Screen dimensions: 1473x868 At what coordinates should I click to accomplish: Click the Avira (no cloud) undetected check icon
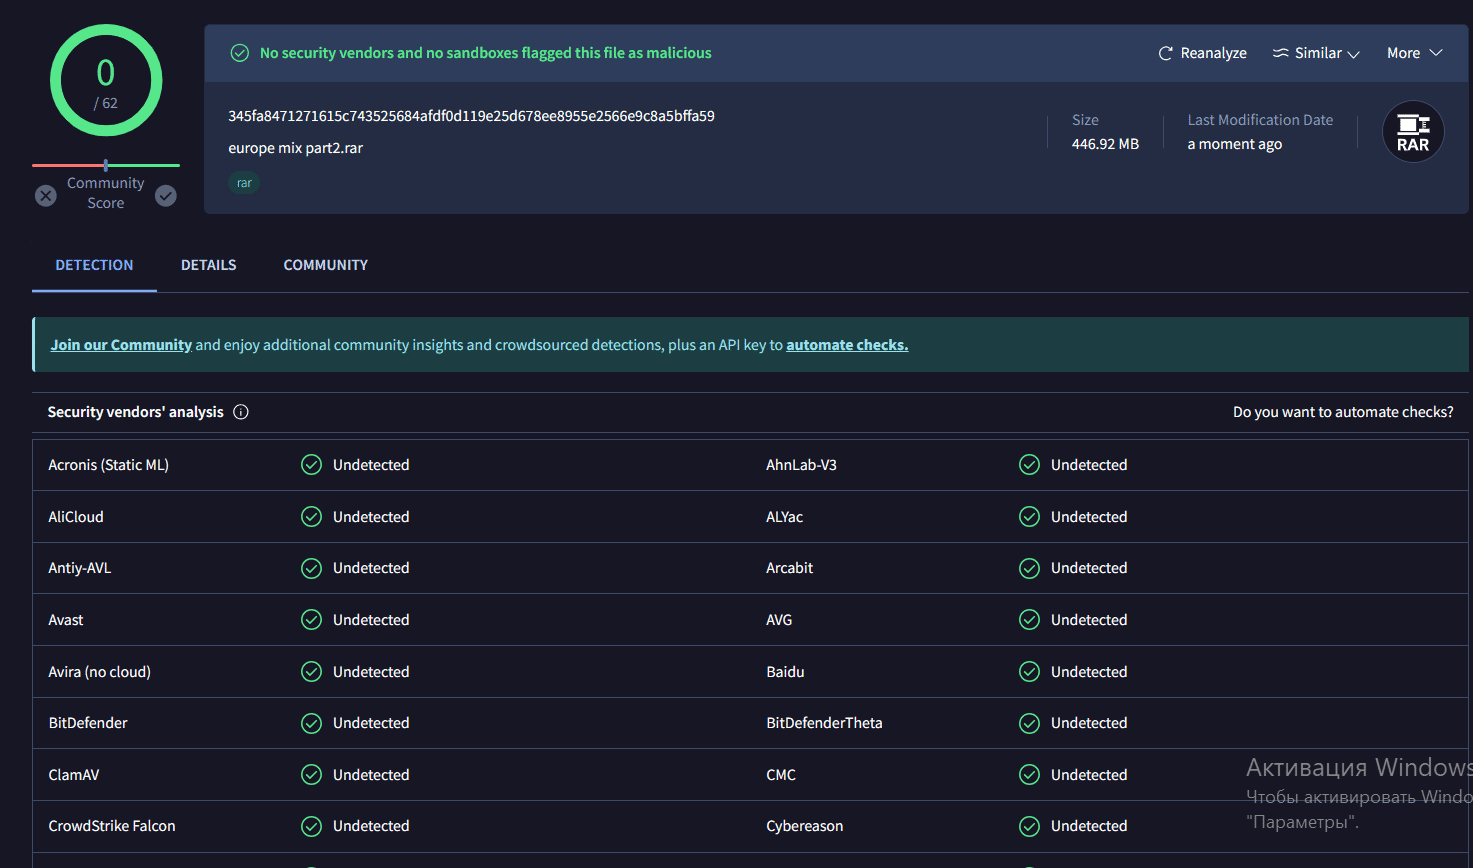click(x=312, y=672)
